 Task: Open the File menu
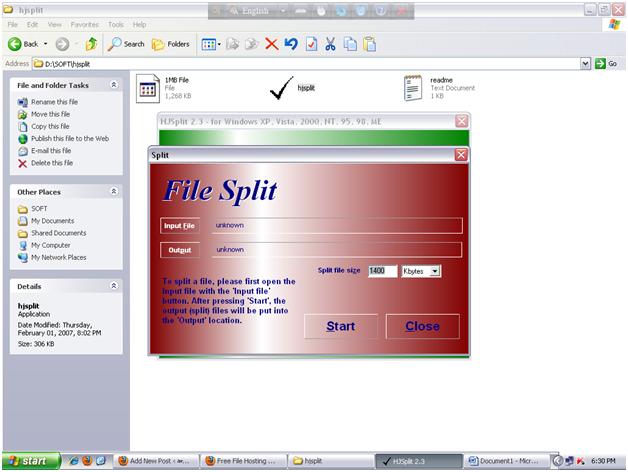pos(12,24)
